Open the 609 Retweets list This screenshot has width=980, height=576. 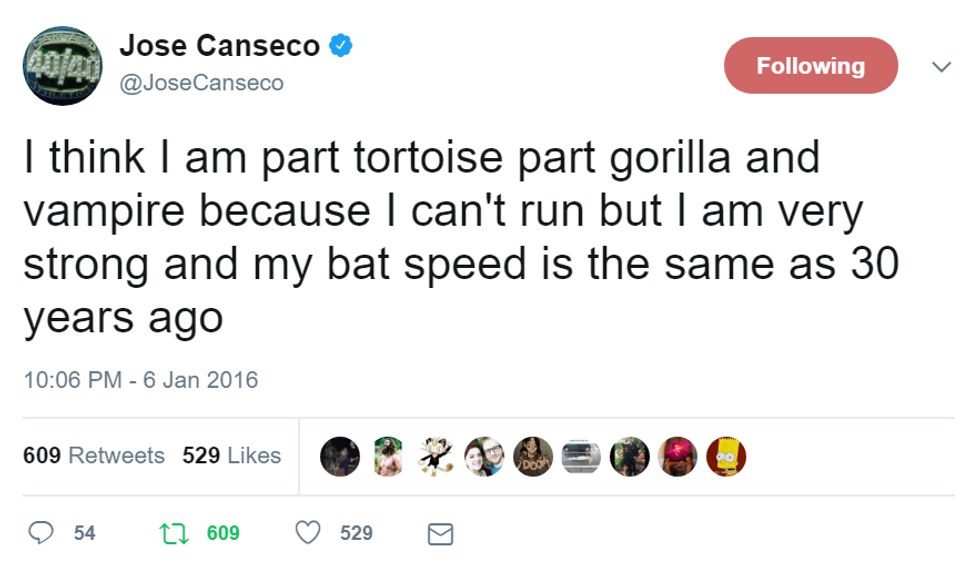click(x=94, y=456)
